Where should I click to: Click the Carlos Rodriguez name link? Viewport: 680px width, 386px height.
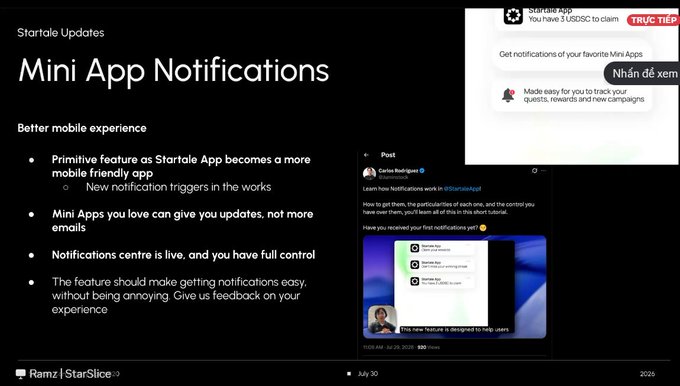(398, 170)
